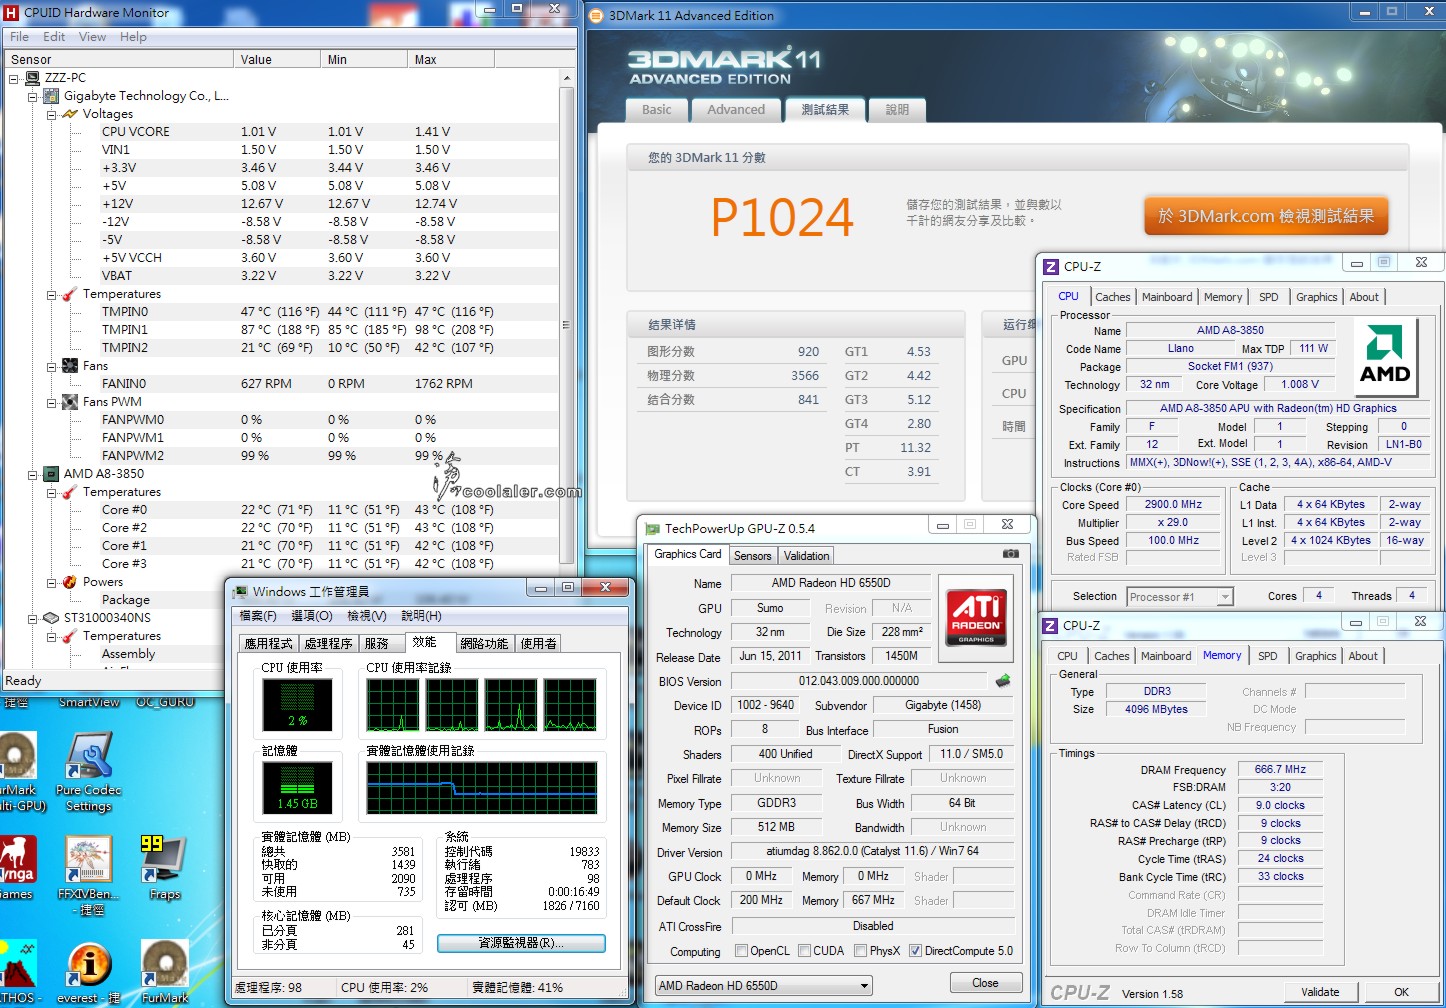Click the BIOS save chip icon
The image size is (1446, 1008).
pyautogui.click(x=1003, y=681)
